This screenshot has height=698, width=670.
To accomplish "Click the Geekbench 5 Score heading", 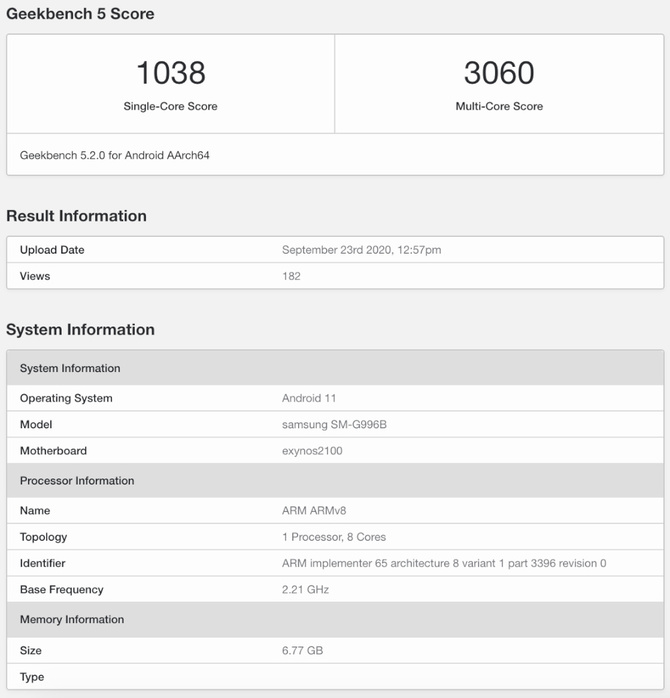I will [80, 14].
